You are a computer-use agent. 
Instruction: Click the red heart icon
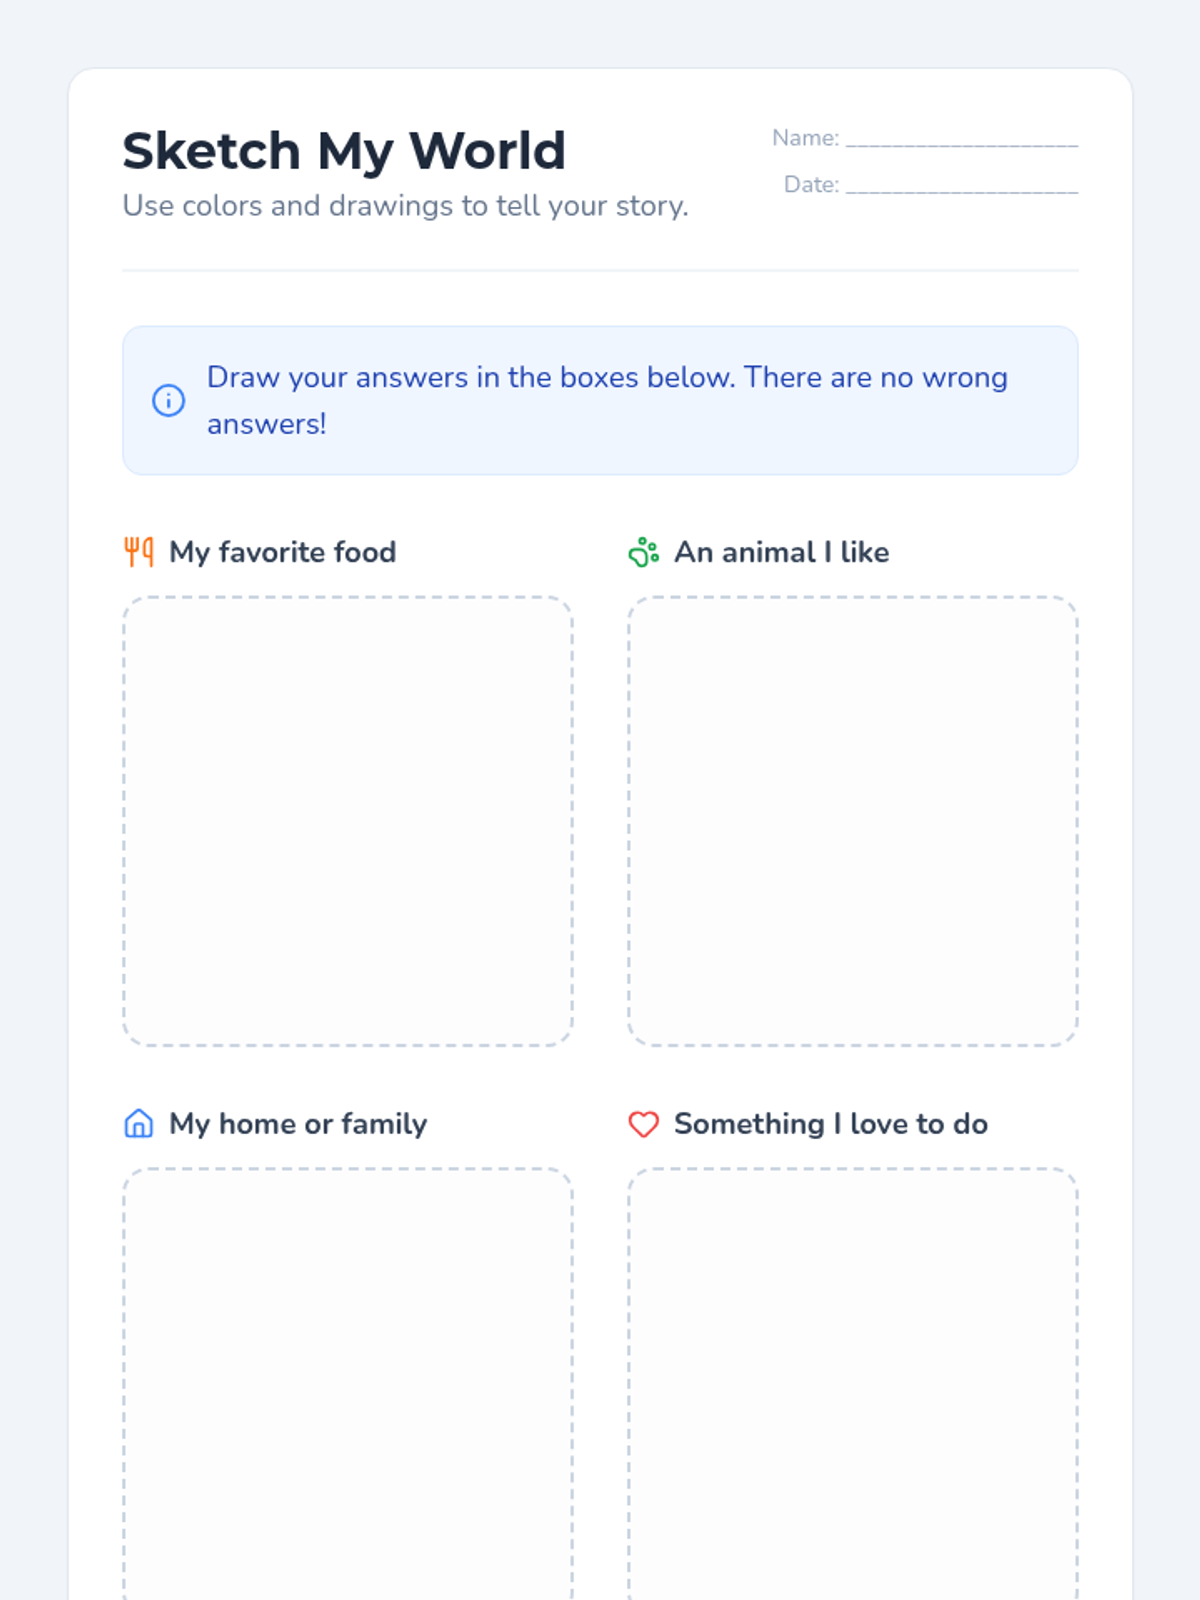coord(643,1124)
